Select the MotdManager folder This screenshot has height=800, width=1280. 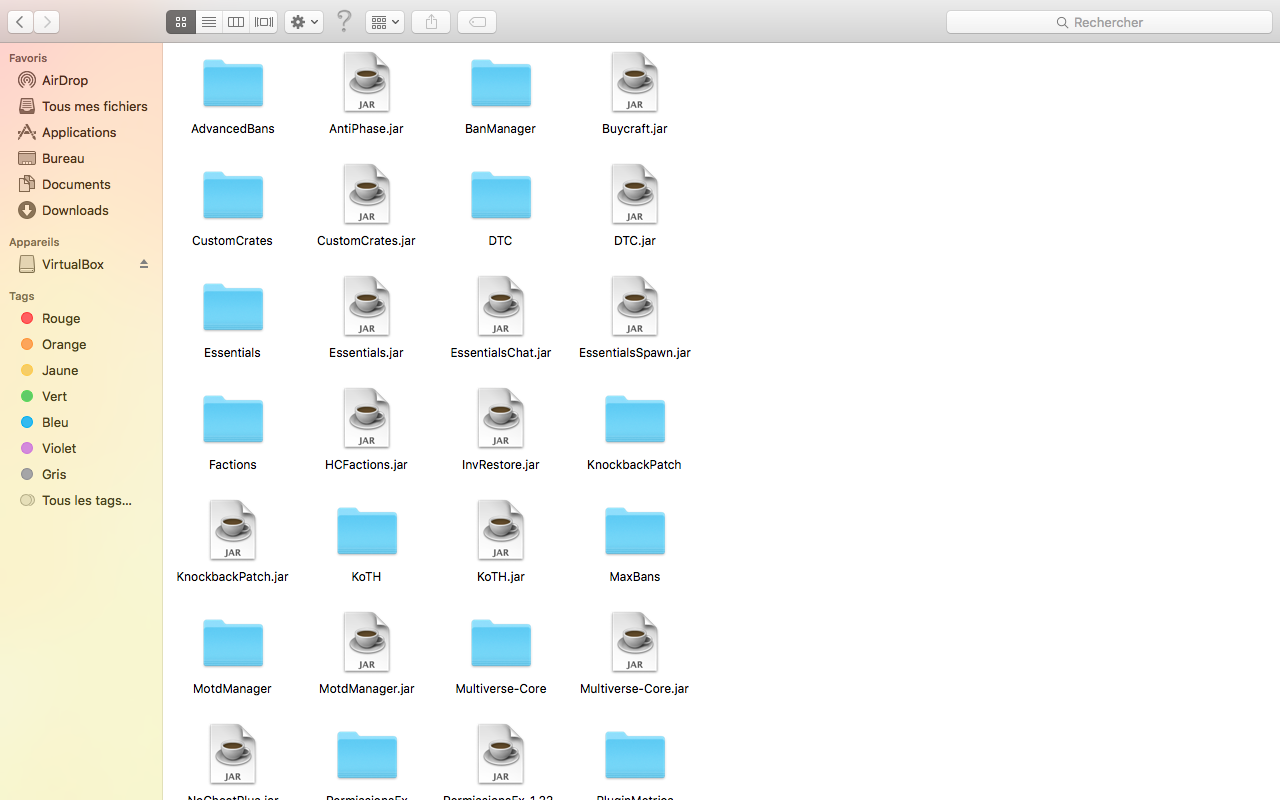[x=233, y=655]
